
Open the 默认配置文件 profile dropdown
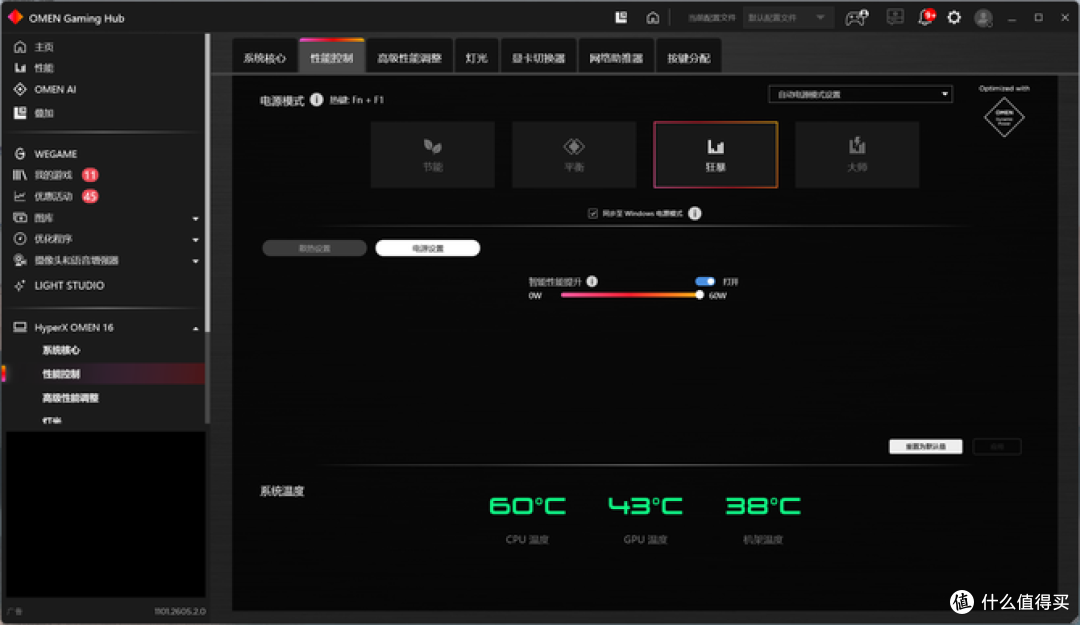pos(787,18)
